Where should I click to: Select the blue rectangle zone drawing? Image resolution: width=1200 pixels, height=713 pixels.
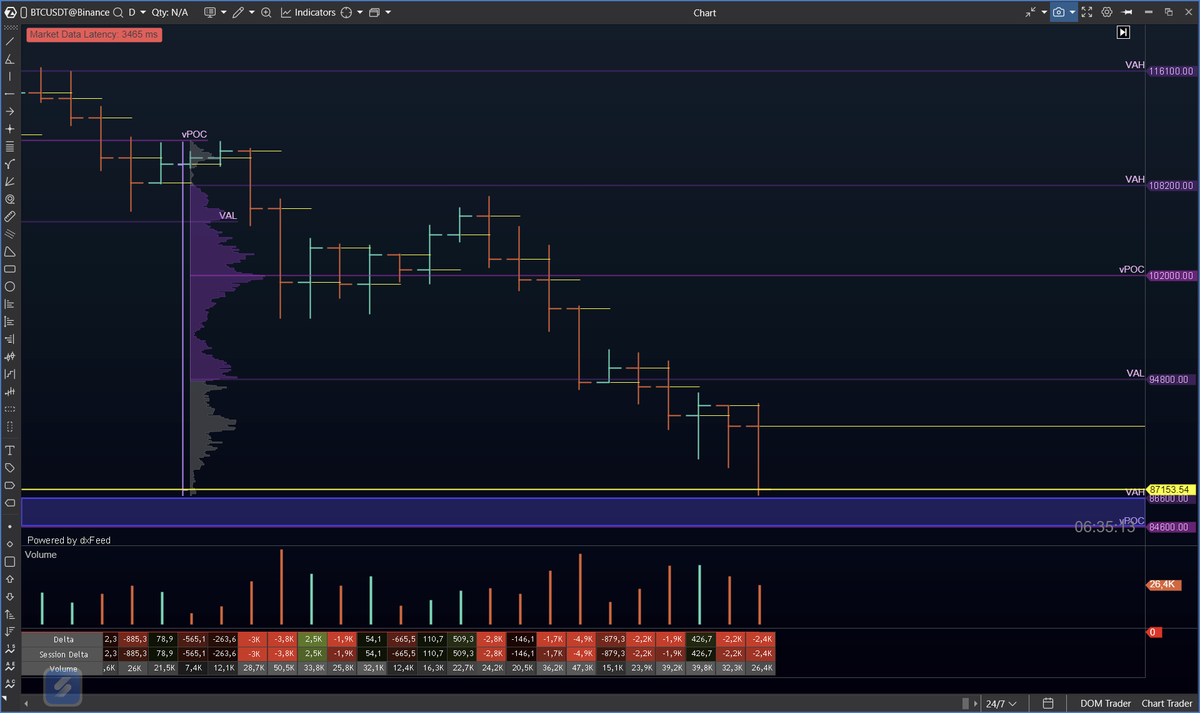pos(583,512)
